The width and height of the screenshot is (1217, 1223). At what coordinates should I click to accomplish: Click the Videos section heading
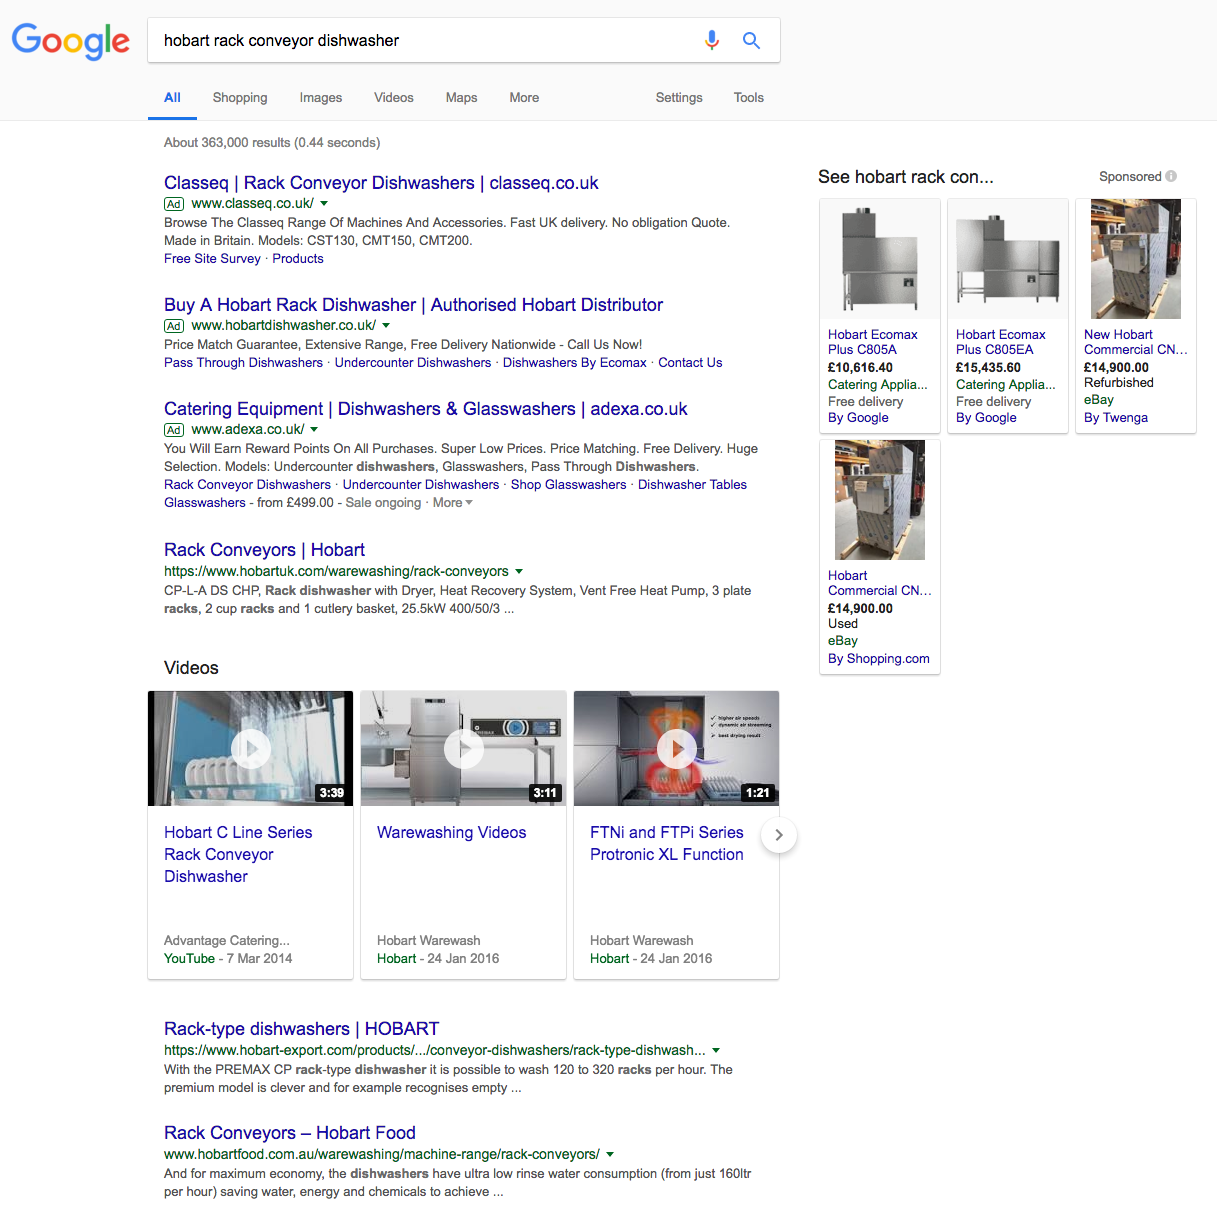pyautogui.click(x=191, y=668)
